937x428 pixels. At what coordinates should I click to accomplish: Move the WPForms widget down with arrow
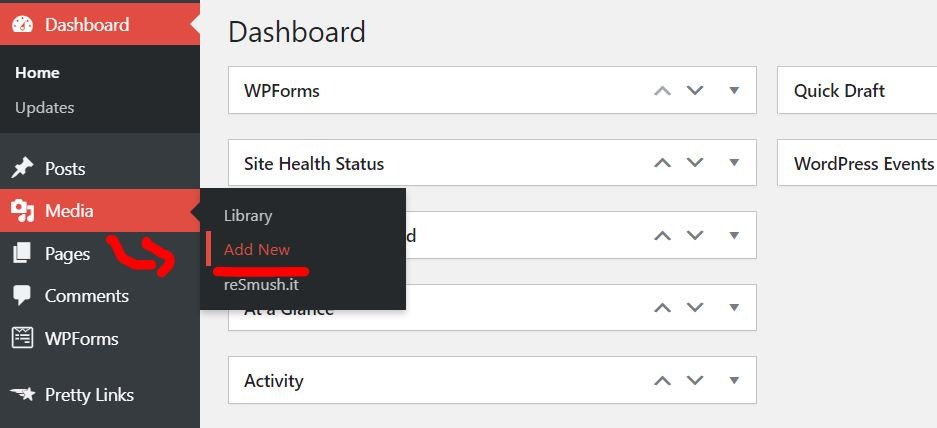[694, 91]
